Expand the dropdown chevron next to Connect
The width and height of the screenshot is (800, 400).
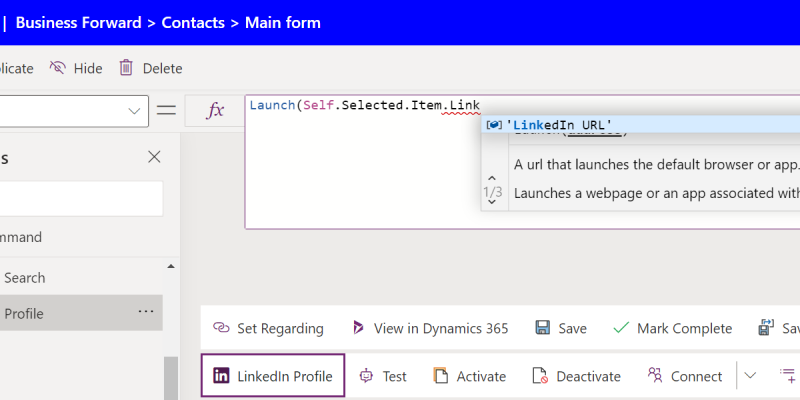coord(749,376)
